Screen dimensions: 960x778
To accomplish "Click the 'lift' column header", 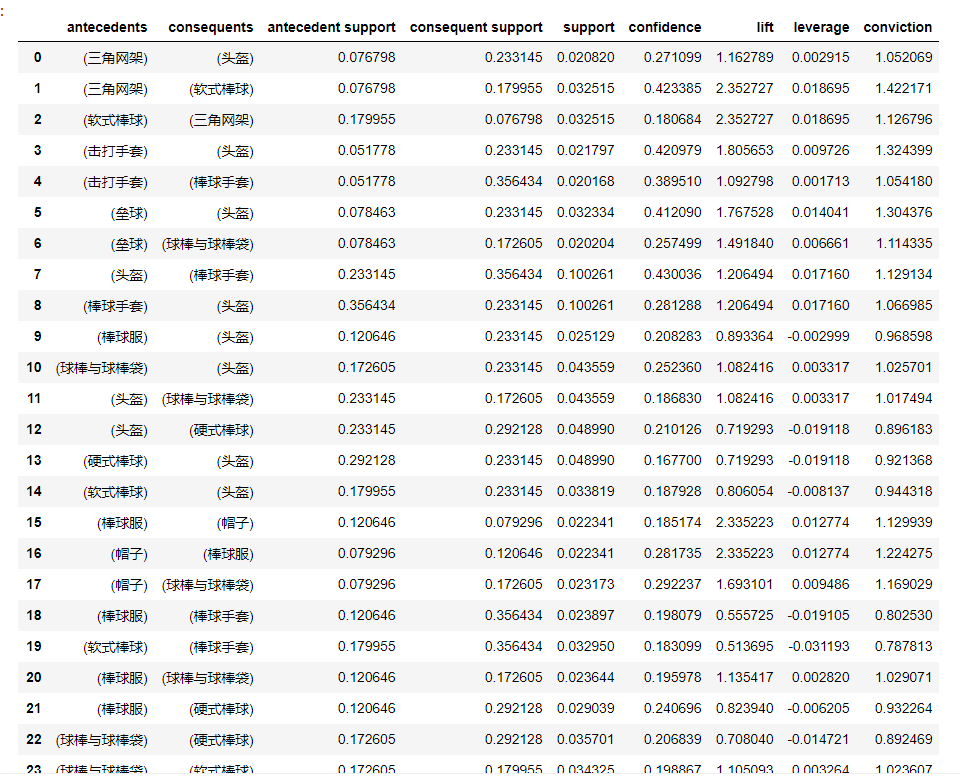I will click(765, 28).
